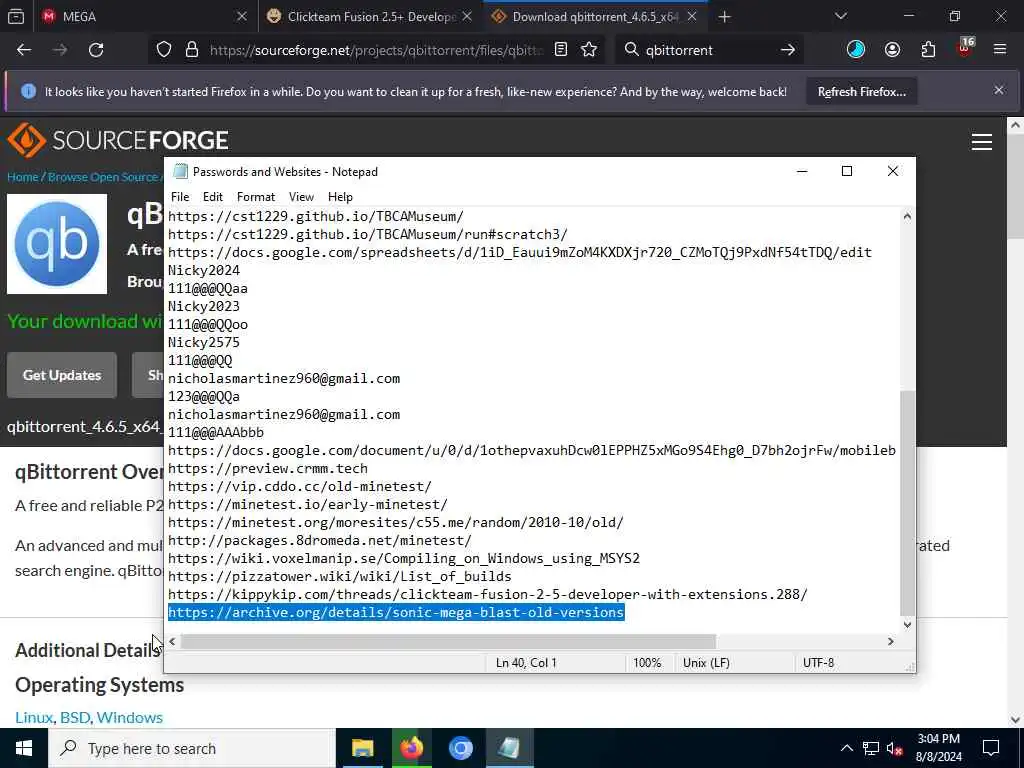Image resolution: width=1024 pixels, height=768 pixels.
Task: Open Chrome from the taskbar
Action: pyautogui.click(x=460, y=748)
